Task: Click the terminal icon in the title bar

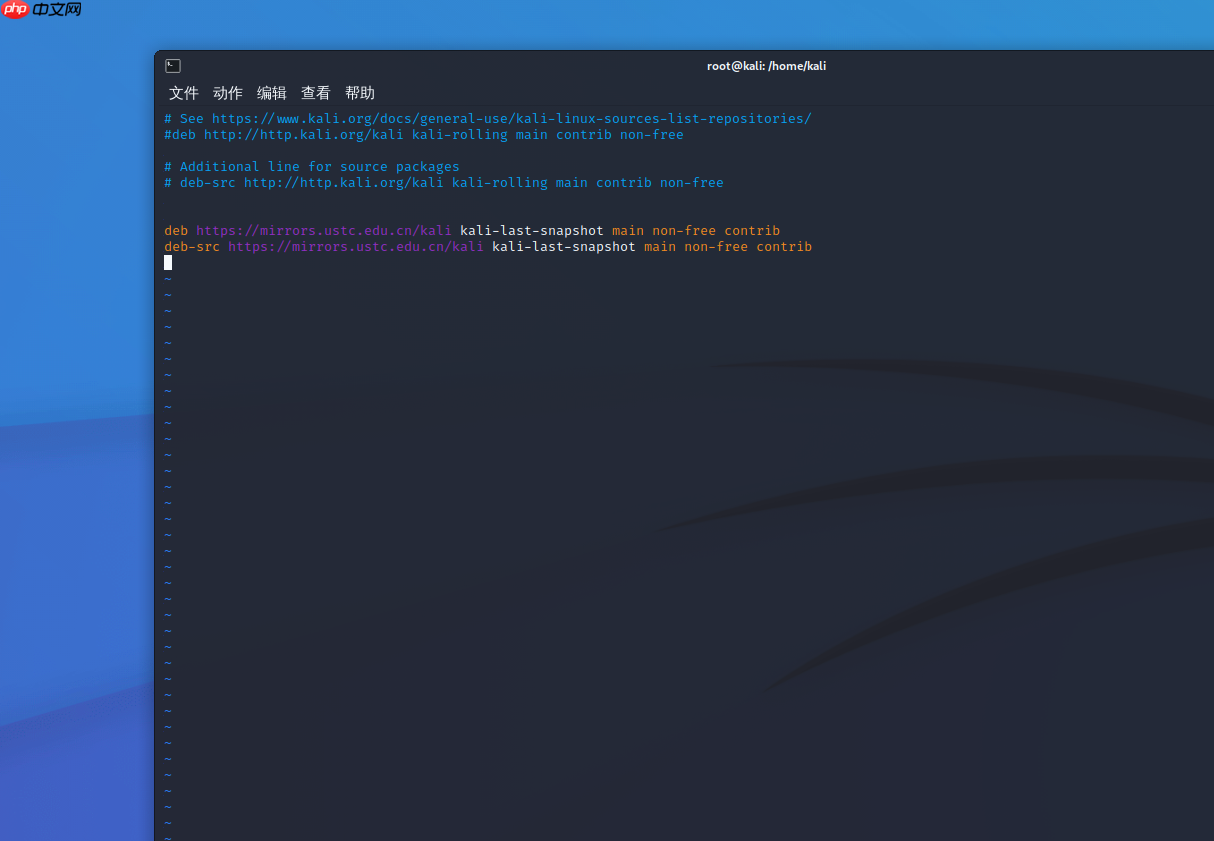Action: (172, 65)
